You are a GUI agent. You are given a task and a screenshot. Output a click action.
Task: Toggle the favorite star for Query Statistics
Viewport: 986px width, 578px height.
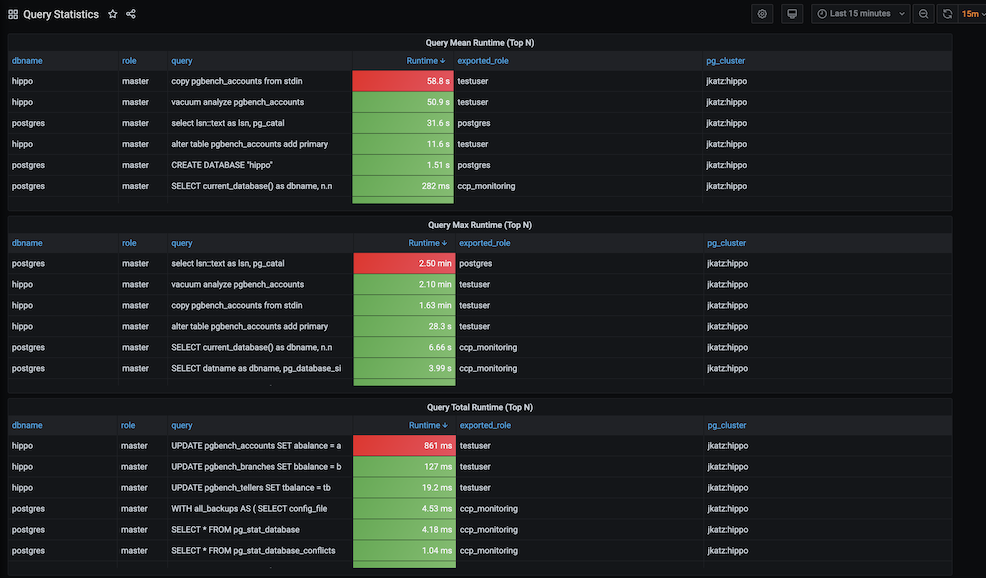coord(111,14)
